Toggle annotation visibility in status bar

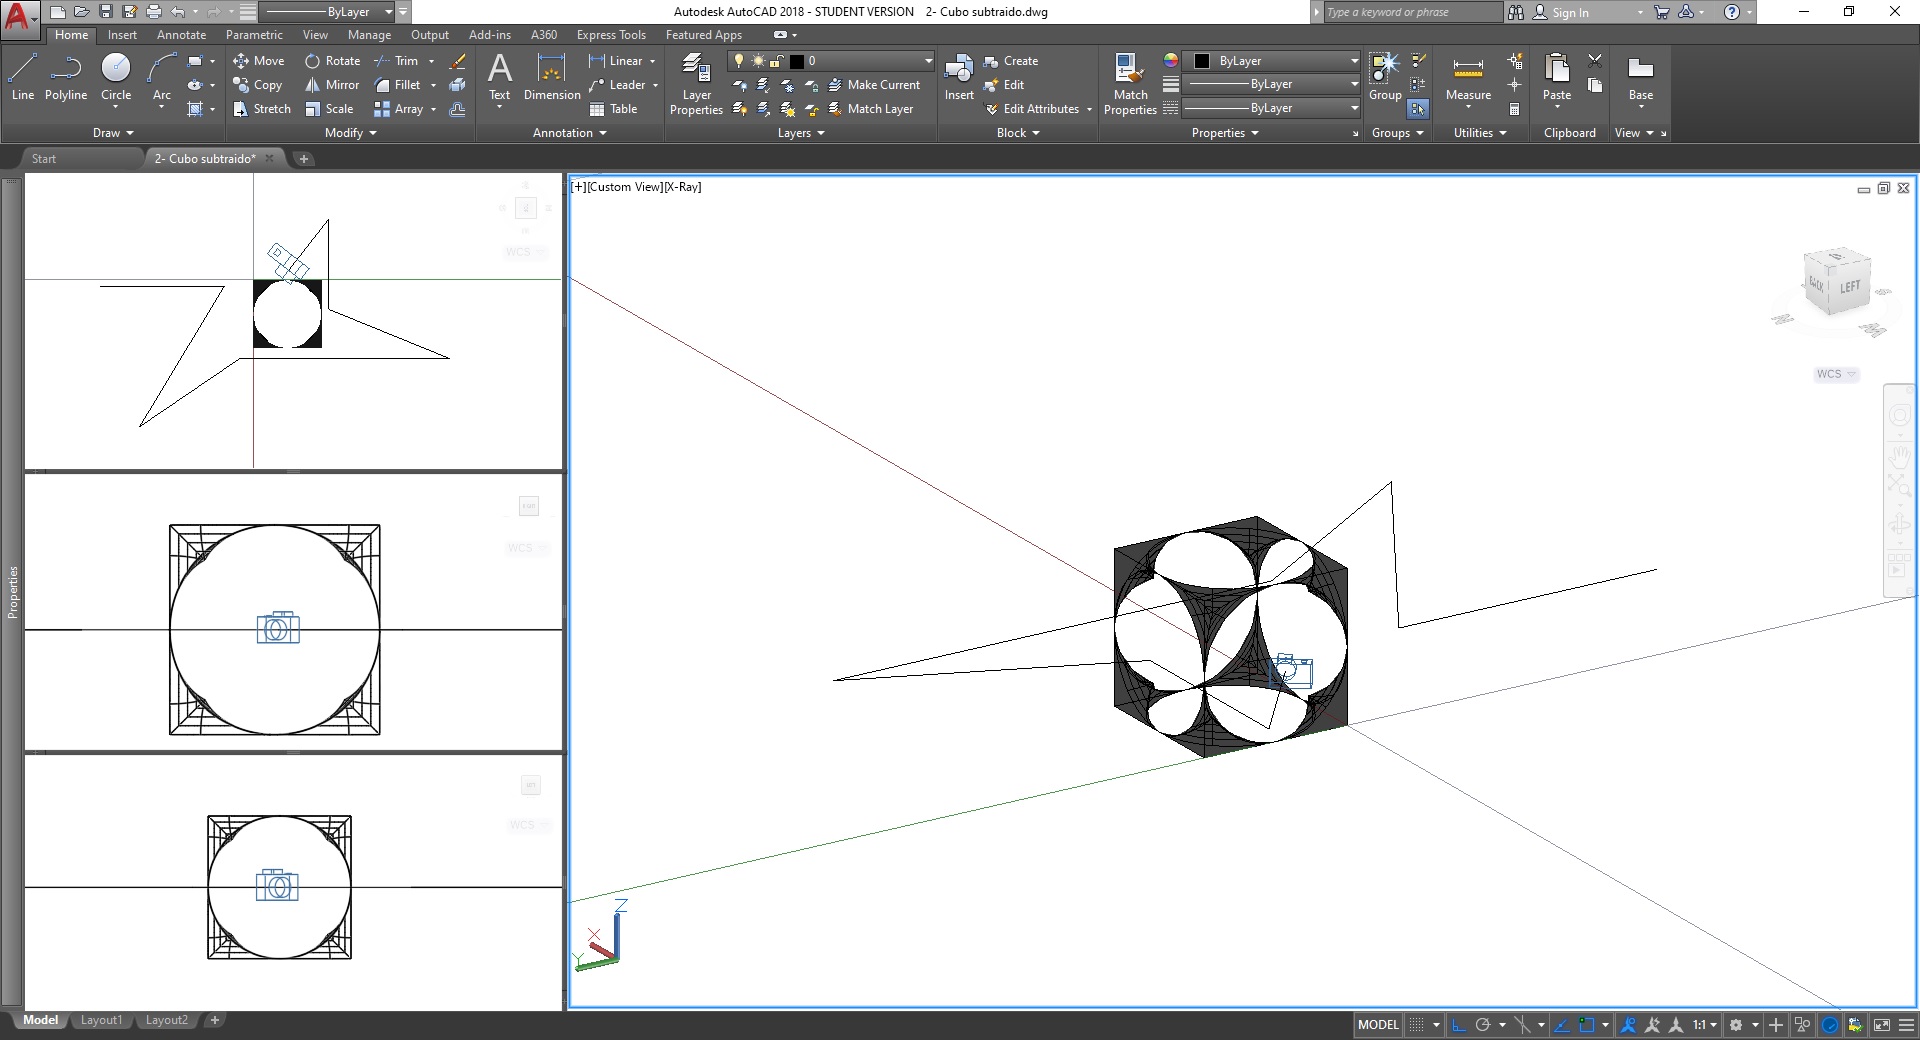pyautogui.click(x=1629, y=1025)
